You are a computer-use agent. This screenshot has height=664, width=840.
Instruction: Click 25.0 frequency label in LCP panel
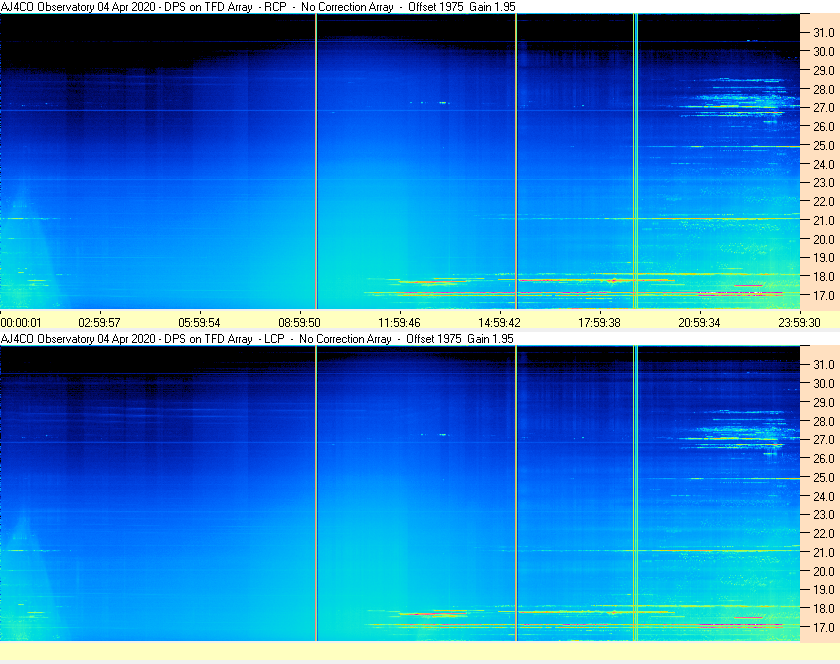824,477
